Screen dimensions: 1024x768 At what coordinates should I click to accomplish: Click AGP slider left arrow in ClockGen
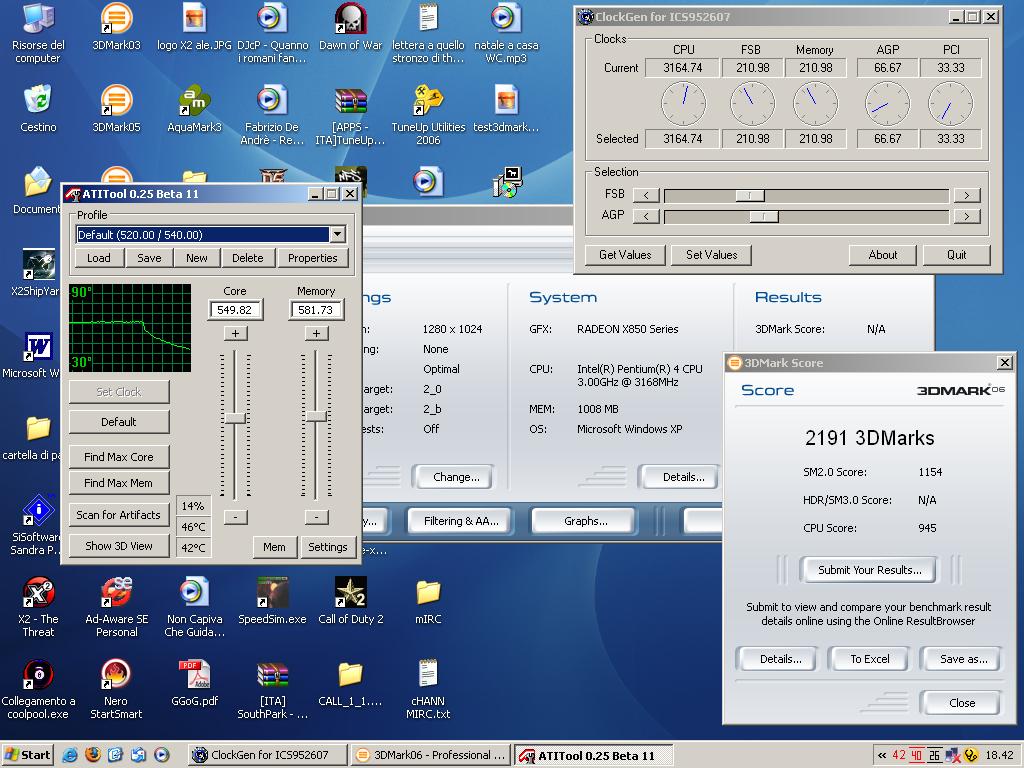pos(647,216)
